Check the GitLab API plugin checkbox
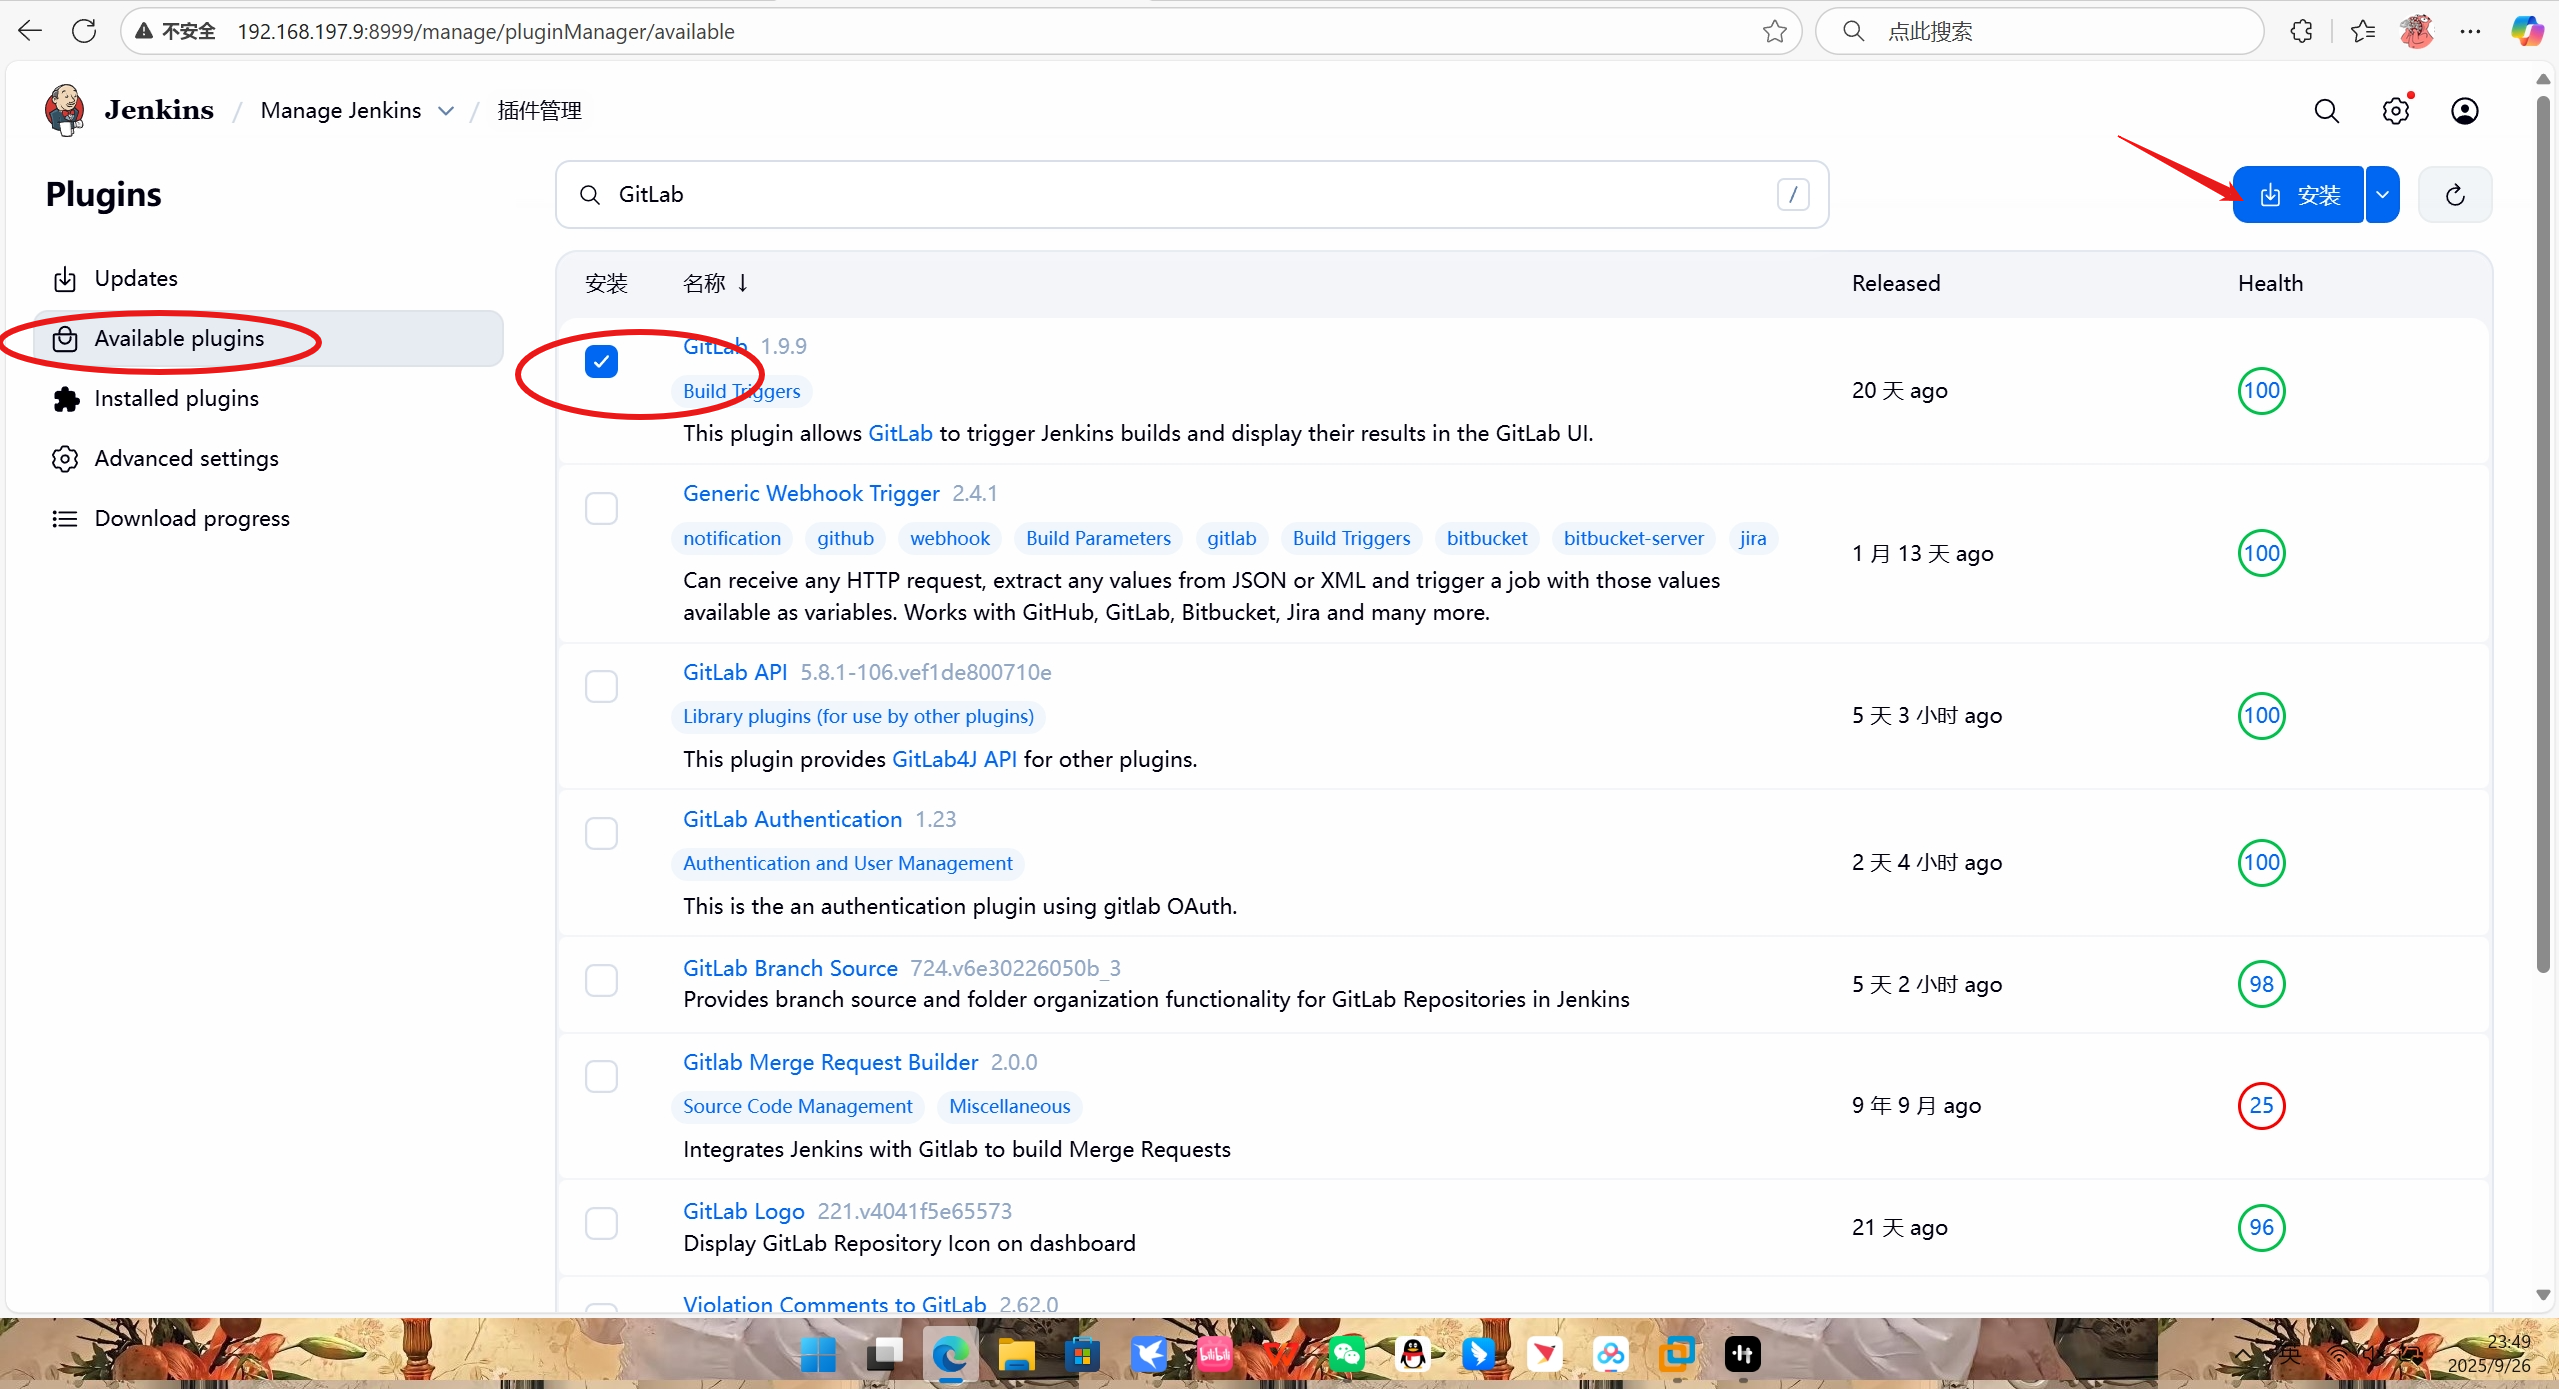 [601, 686]
